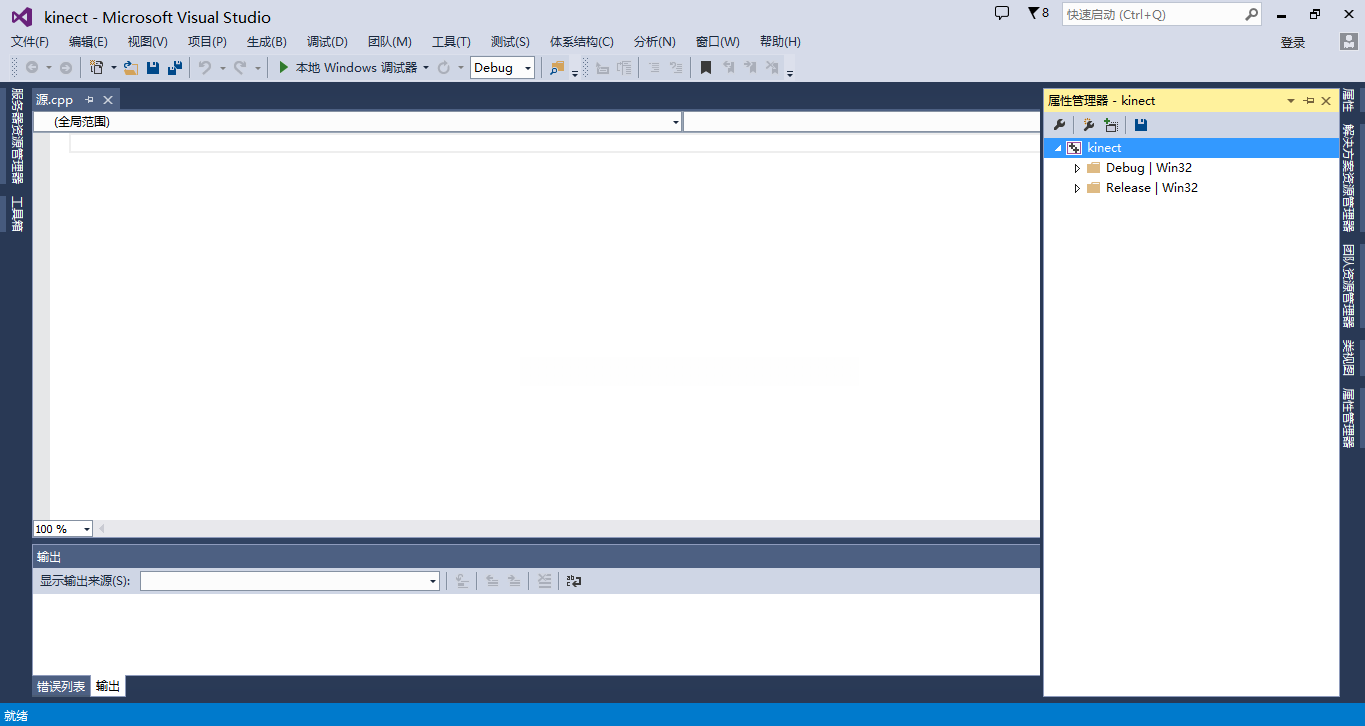
Task: Click the 快速启动 search box
Action: (x=1161, y=14)
